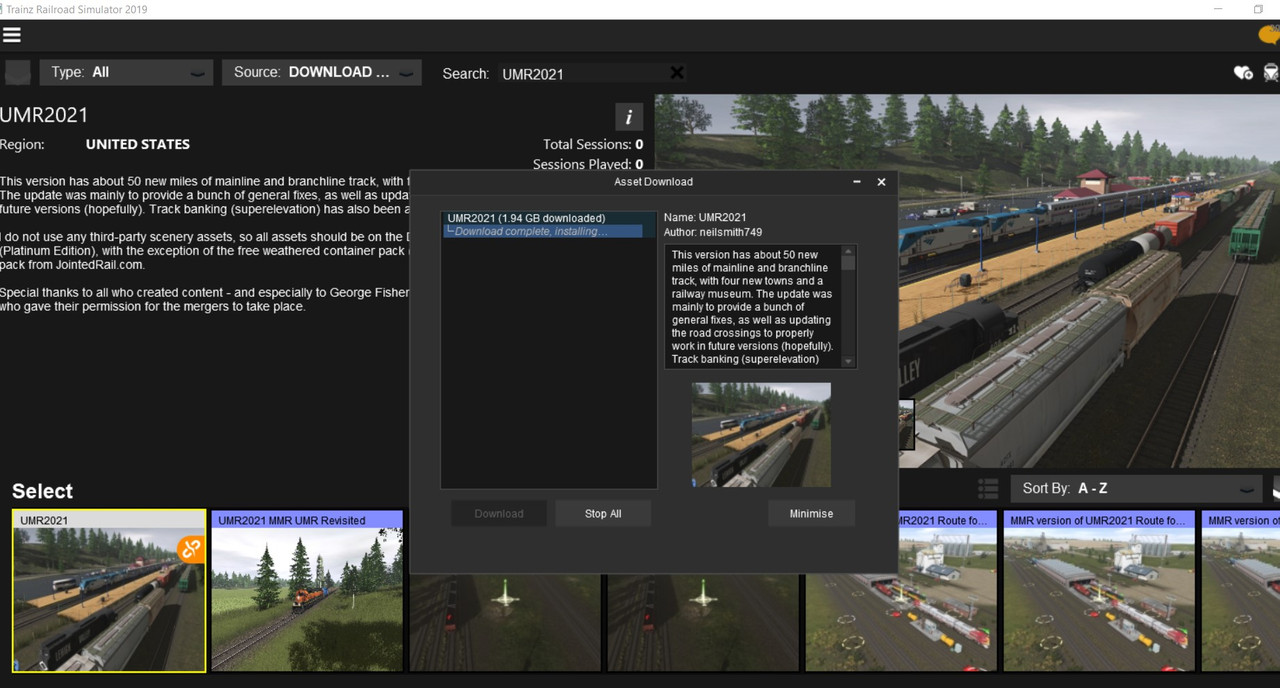Click Stop All in Asset Download

603,513
